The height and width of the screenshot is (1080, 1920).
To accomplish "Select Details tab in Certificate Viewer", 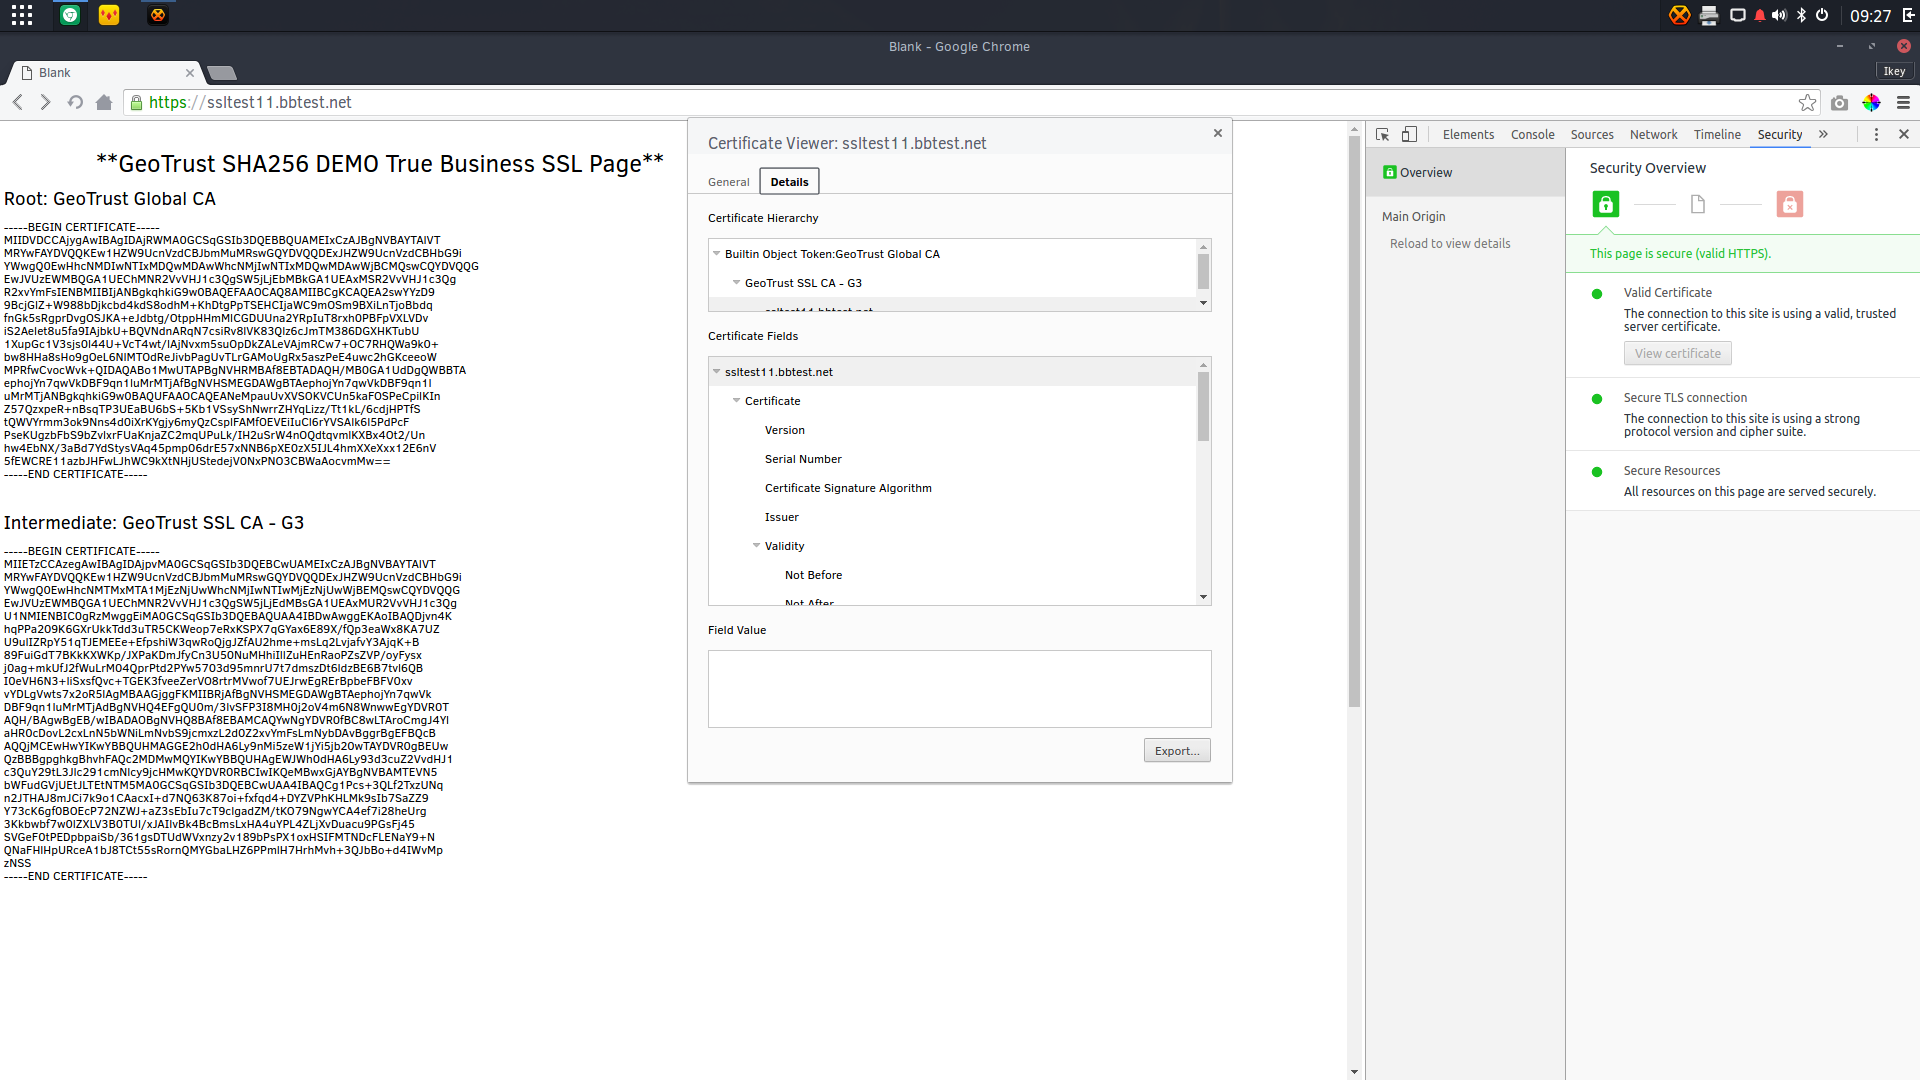I will coord(789,182).
